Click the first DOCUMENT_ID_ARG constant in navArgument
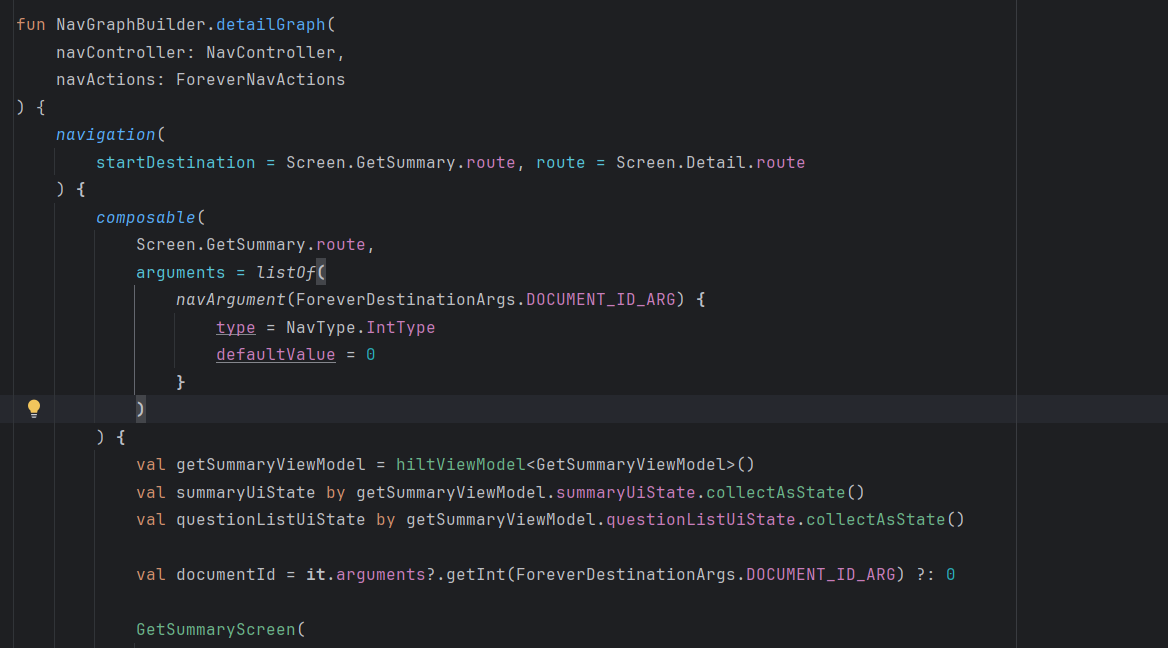 [x=600, y=299]
